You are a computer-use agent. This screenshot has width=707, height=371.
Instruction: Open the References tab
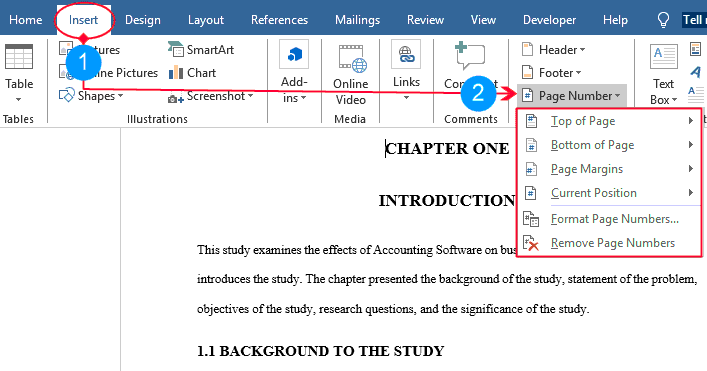click(280, 20)
